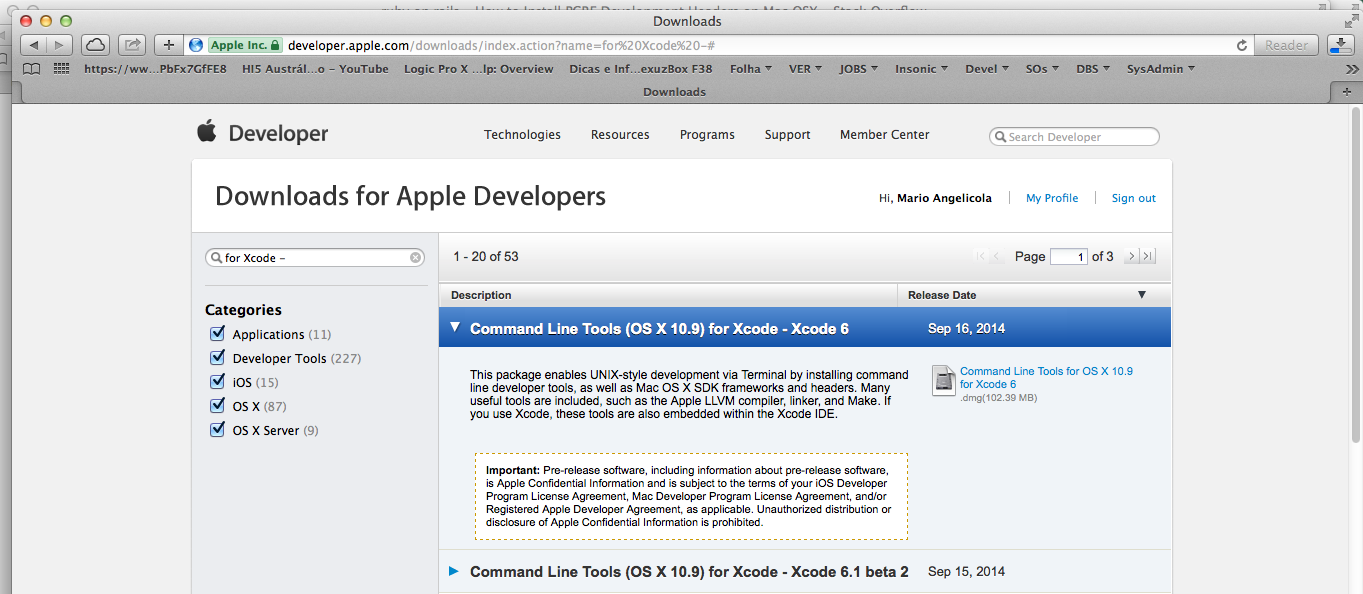The image size is (1363, 594).
Task: Uncheck the Applications category
Action: click(217, 334)
